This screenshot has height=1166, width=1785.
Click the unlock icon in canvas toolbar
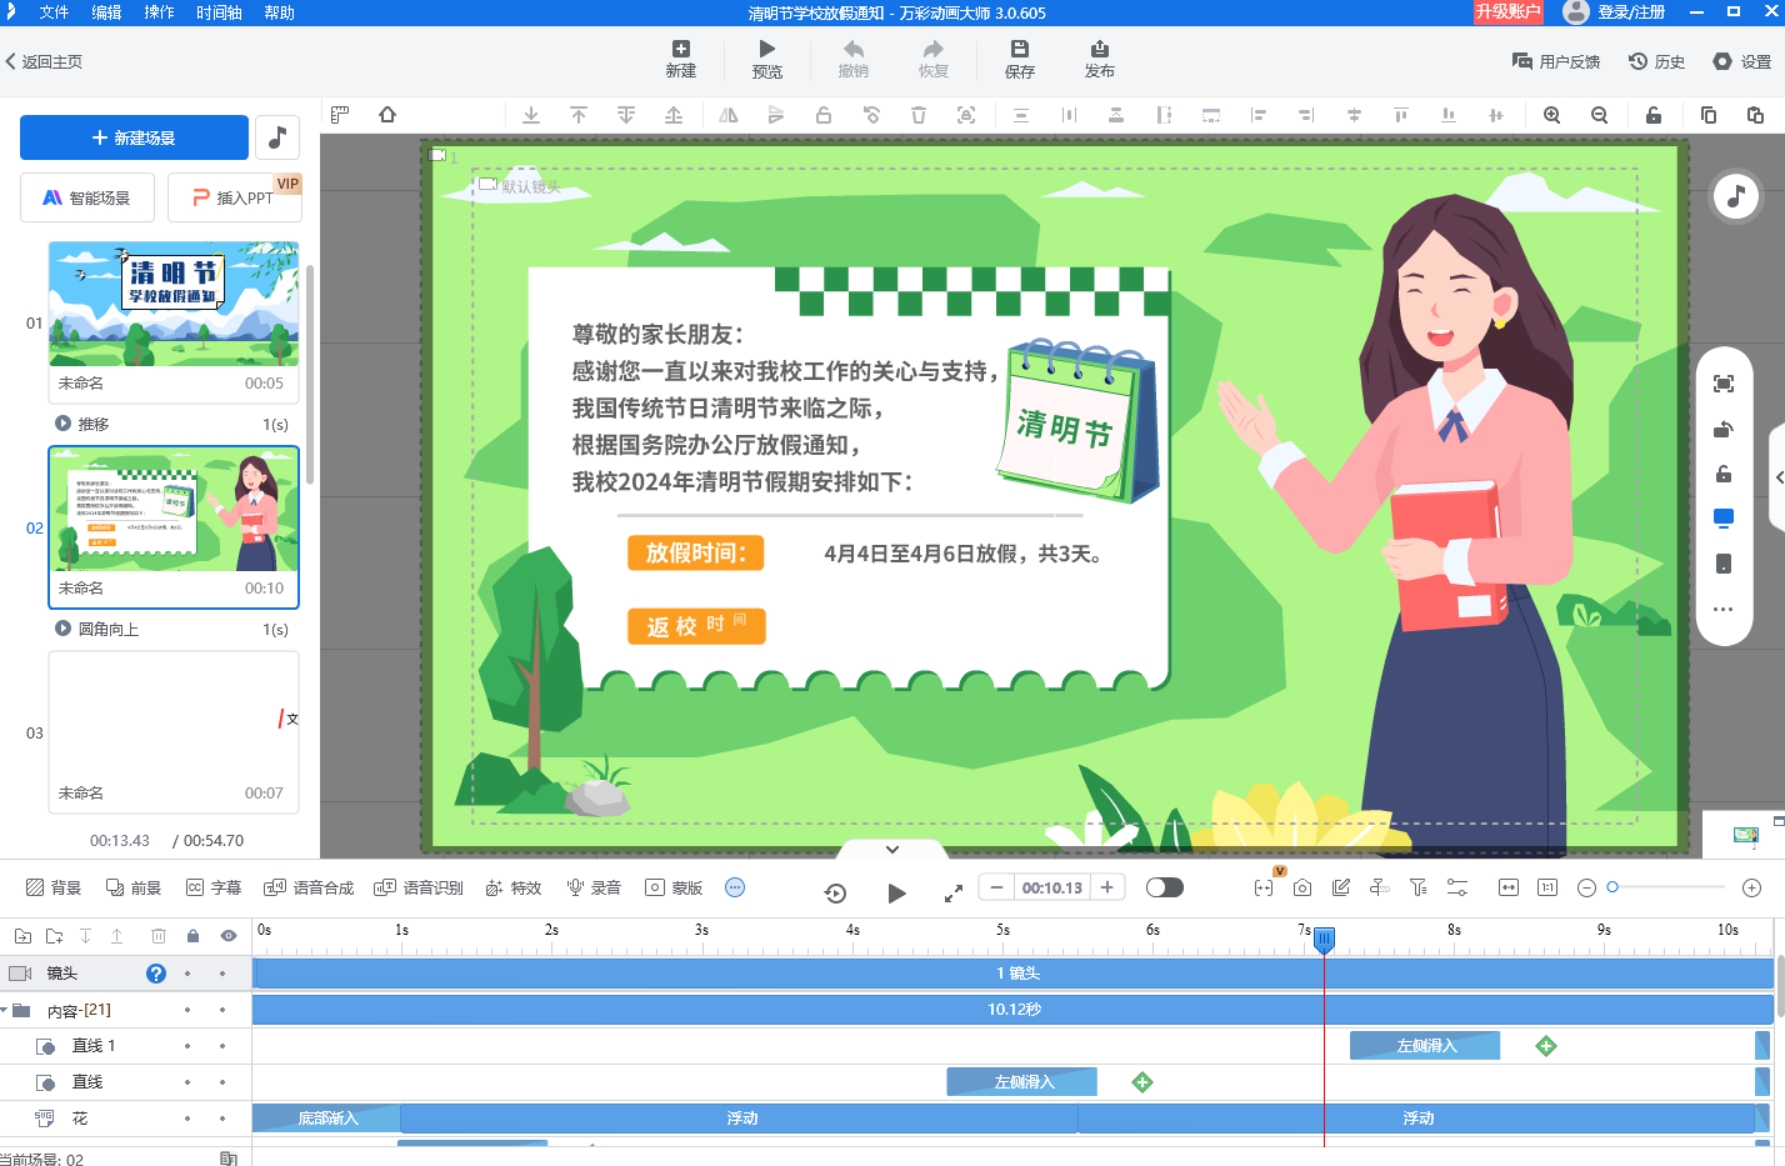[1654, 115]
